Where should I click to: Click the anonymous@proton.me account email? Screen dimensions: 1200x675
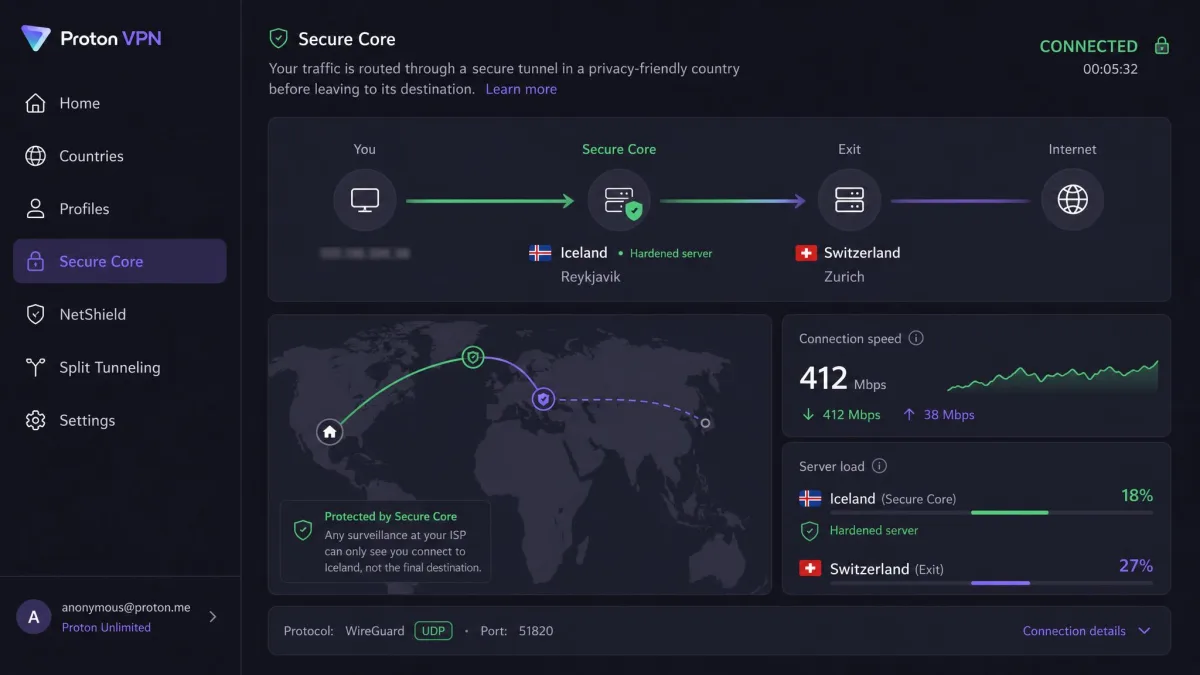[x=126, y=607]
